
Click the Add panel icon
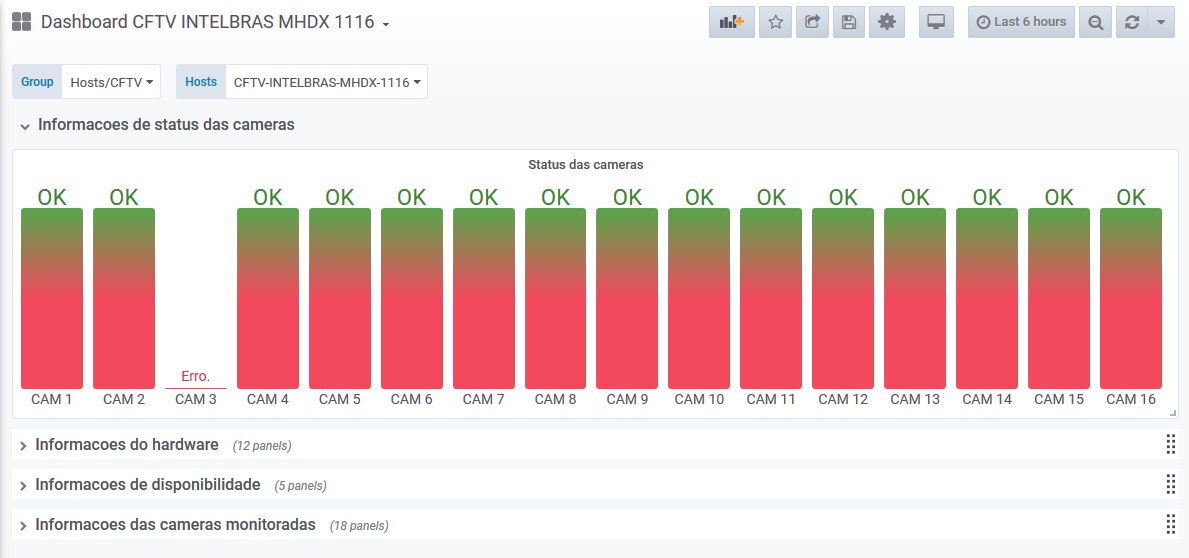click(x=732, y=22)
